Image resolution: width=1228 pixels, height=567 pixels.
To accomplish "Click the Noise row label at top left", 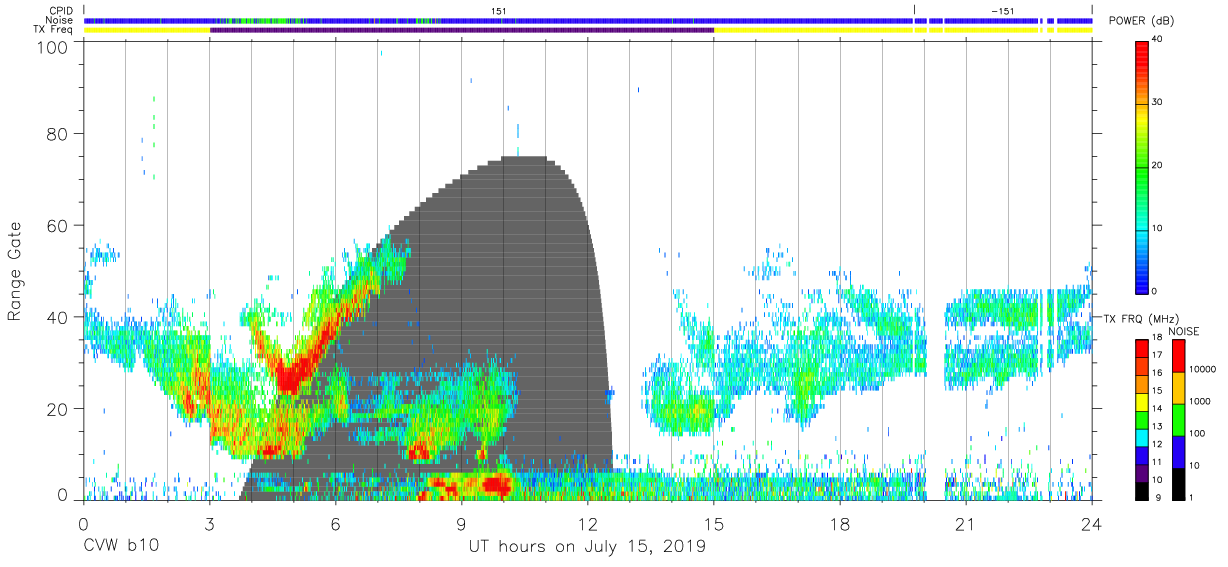I will [x=59, y=20].
